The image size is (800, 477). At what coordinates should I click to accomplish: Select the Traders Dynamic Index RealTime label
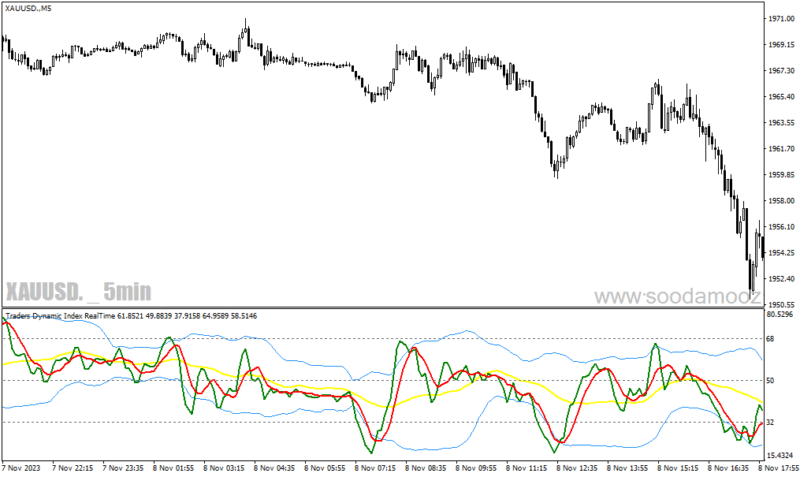coord(61,316)
